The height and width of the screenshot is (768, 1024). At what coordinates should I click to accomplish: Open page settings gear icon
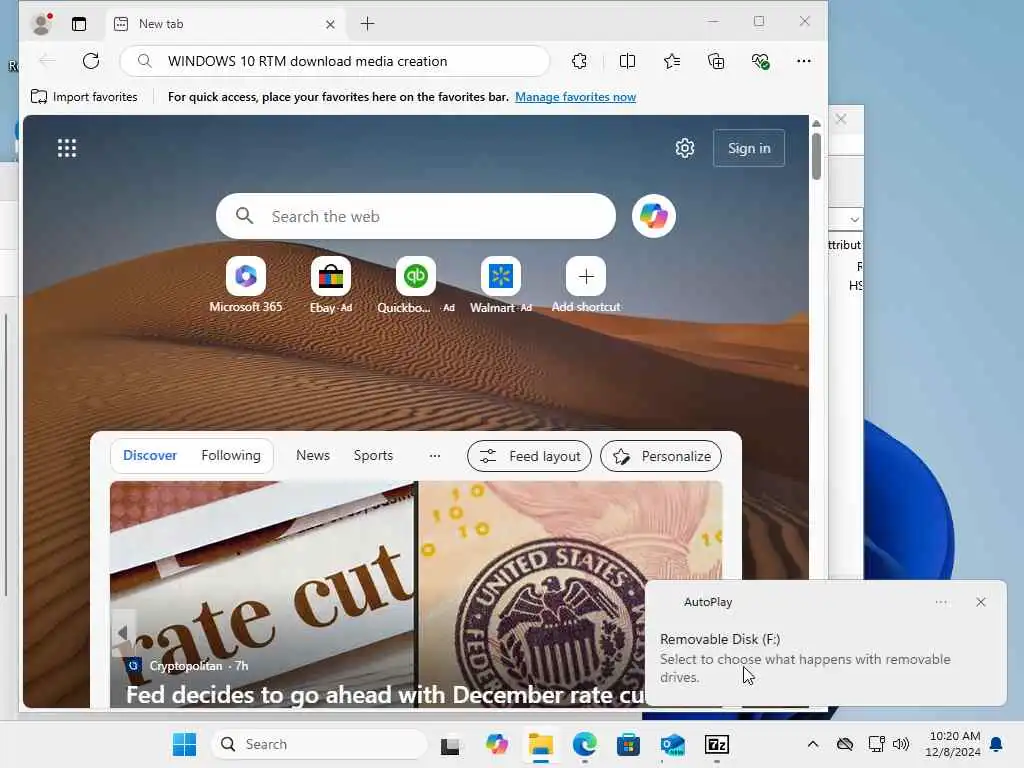(x=684, y=148)
